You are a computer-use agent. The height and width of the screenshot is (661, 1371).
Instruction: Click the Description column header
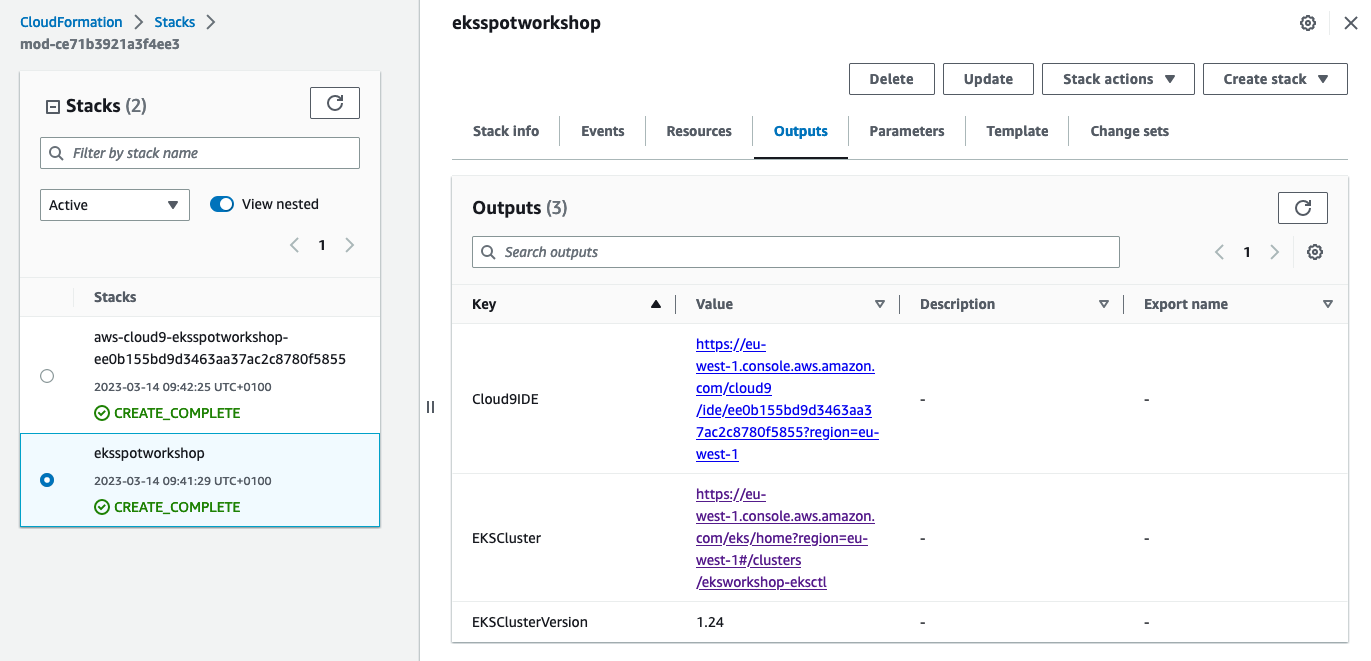(957, 304)
